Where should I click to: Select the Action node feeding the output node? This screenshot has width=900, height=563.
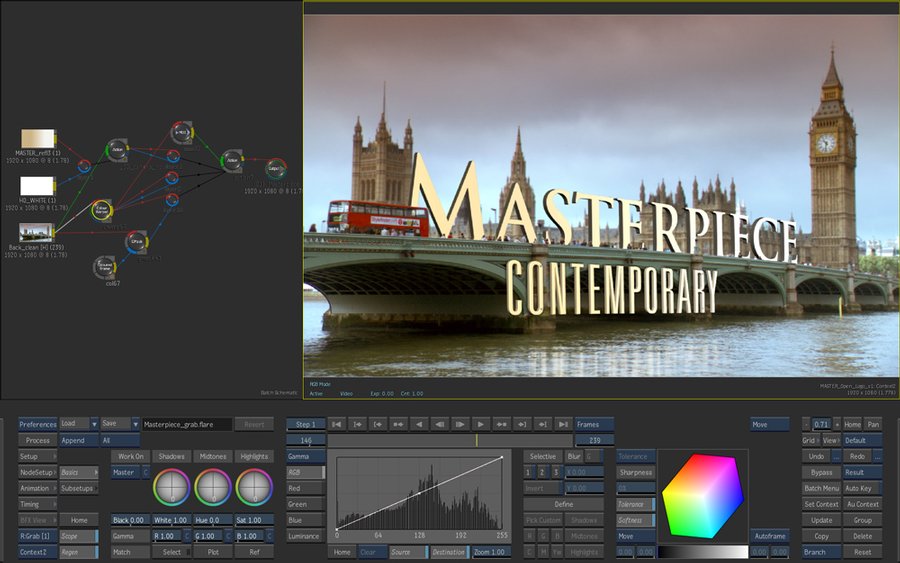(232, 161)
